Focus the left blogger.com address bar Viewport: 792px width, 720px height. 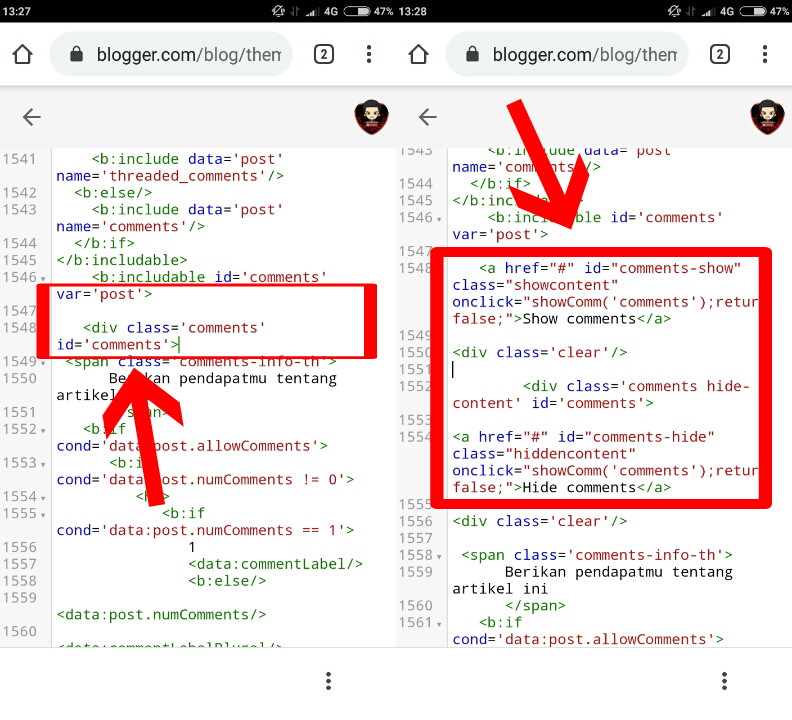(171, 54)
